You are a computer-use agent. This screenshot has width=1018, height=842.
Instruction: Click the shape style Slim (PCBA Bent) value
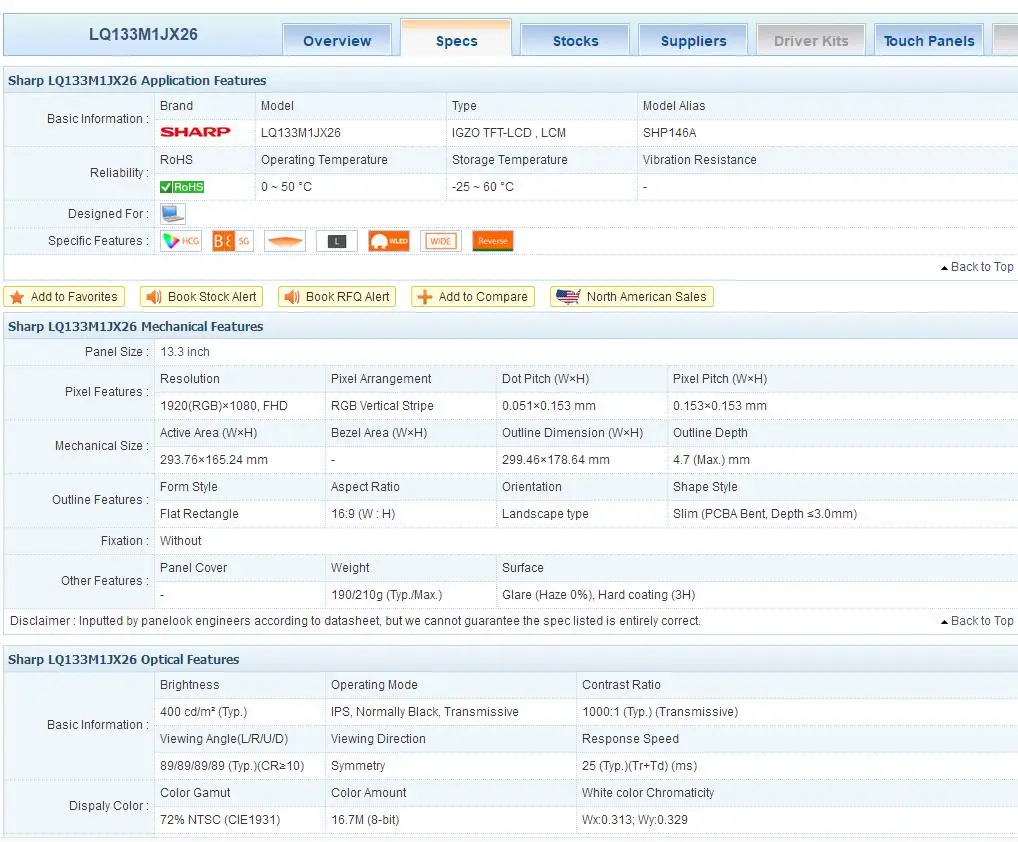coord(765,514)
